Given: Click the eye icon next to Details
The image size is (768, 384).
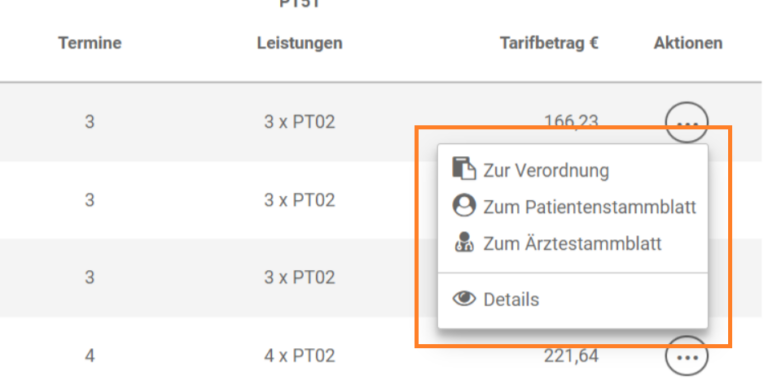Looking at the screenshot, I should click(464, 298).
